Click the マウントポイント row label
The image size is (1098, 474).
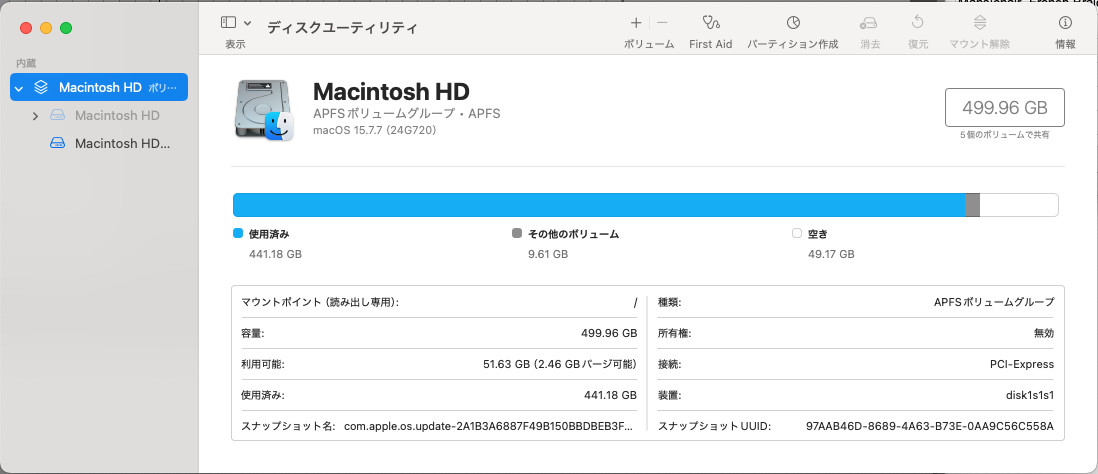pyautogui.click(x=320, y=302)
